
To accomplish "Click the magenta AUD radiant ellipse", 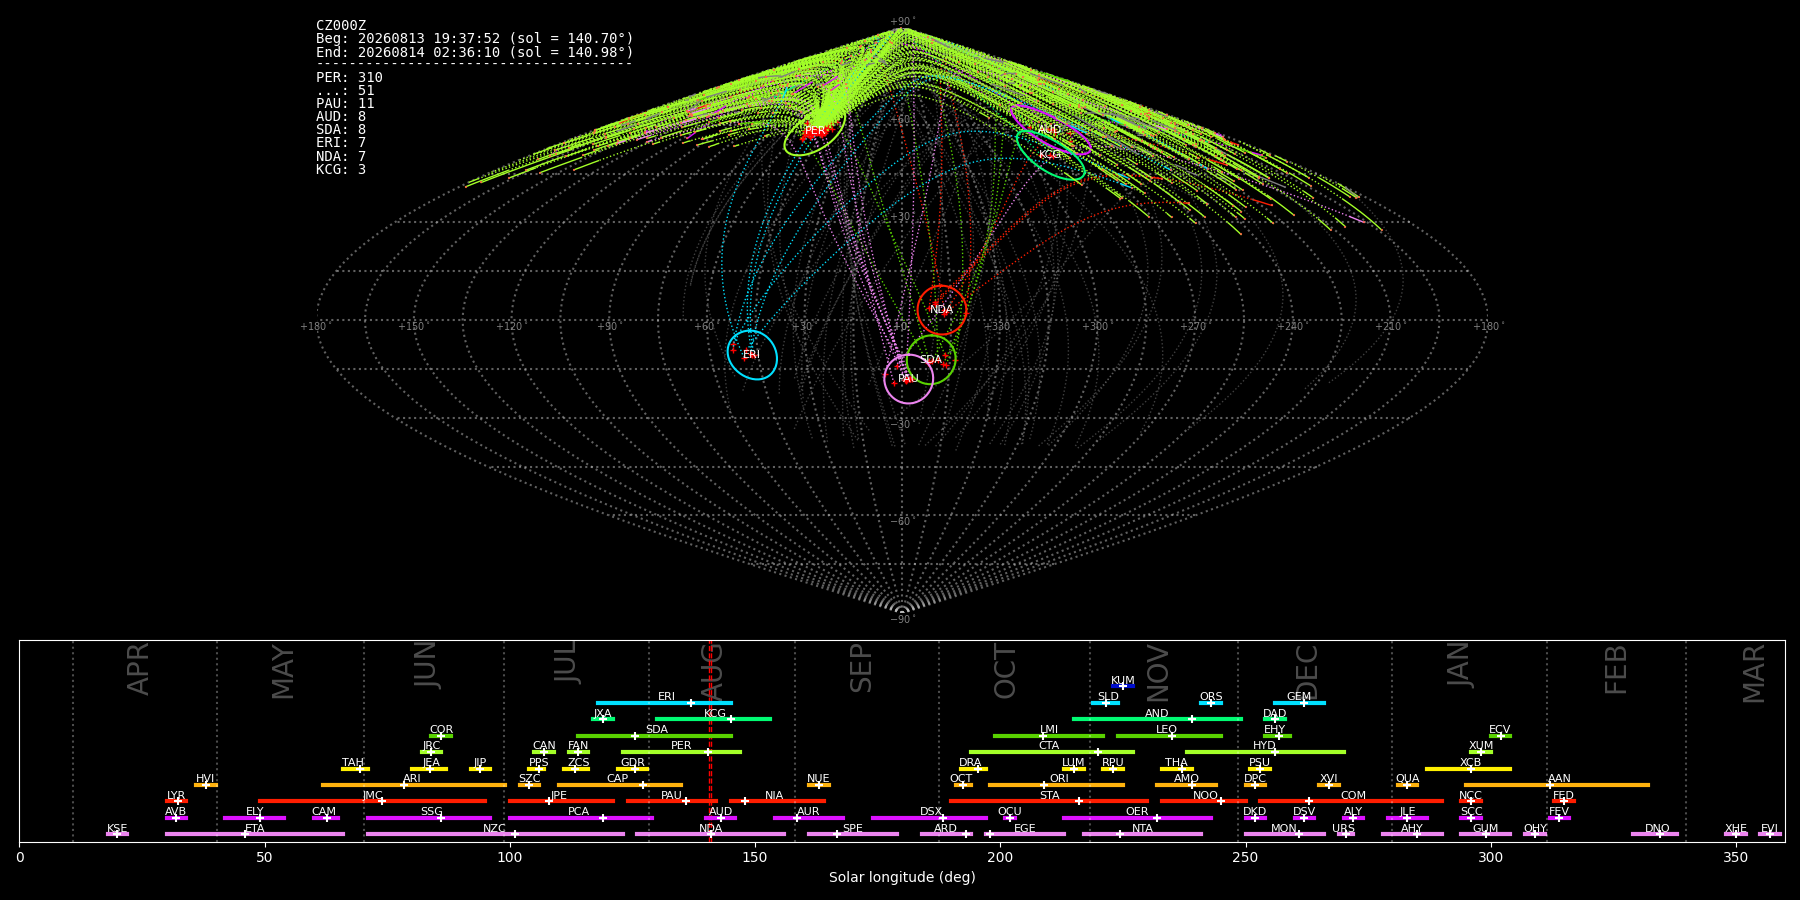I will point(1050,130).
